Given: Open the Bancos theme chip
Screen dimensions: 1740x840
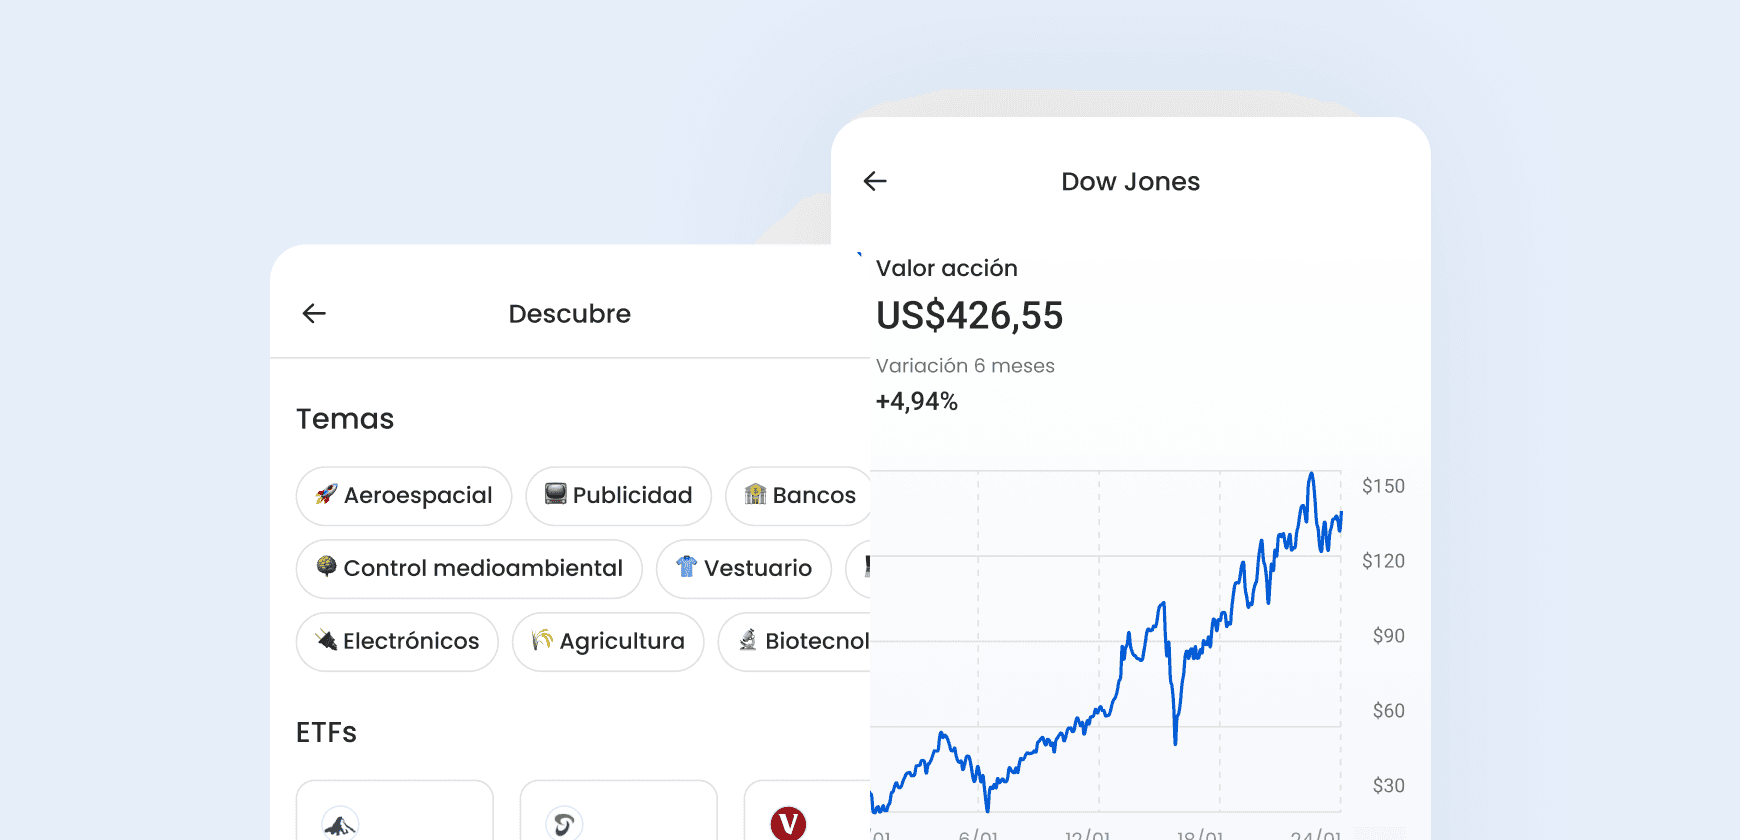Looking at the screenshot, I should pyautogui.click(x=798, y=496).
